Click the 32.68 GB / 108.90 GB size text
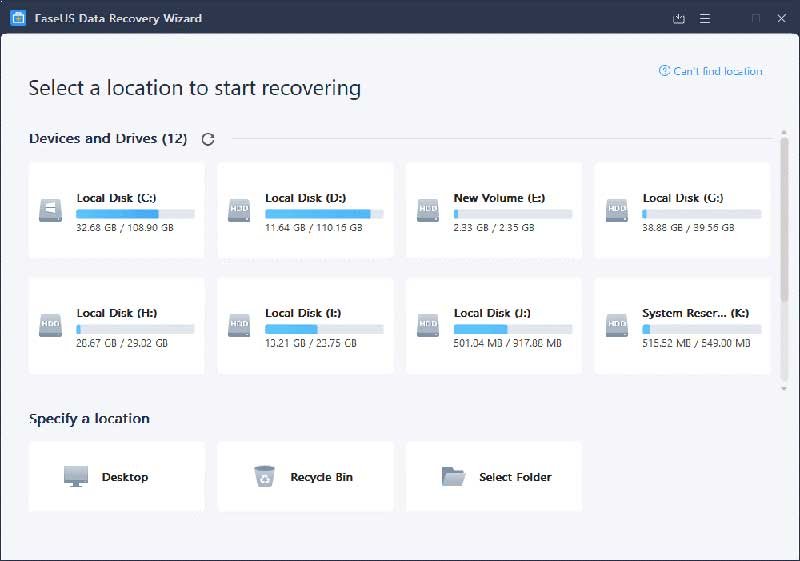Viewport: 800px width, 561px height. pos(125,227)
